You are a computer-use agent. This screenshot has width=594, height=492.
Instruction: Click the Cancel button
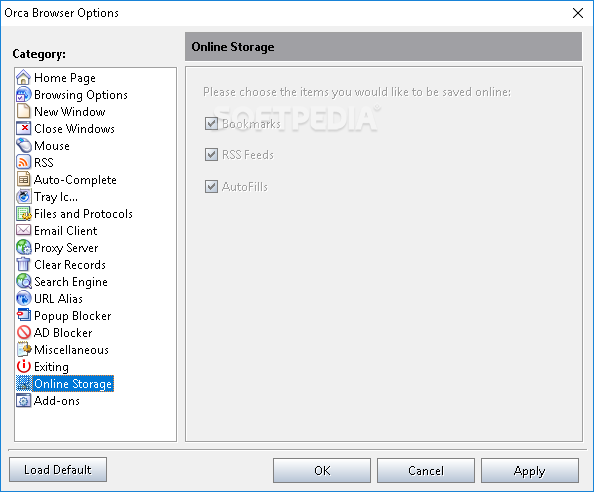coord(426,470)
